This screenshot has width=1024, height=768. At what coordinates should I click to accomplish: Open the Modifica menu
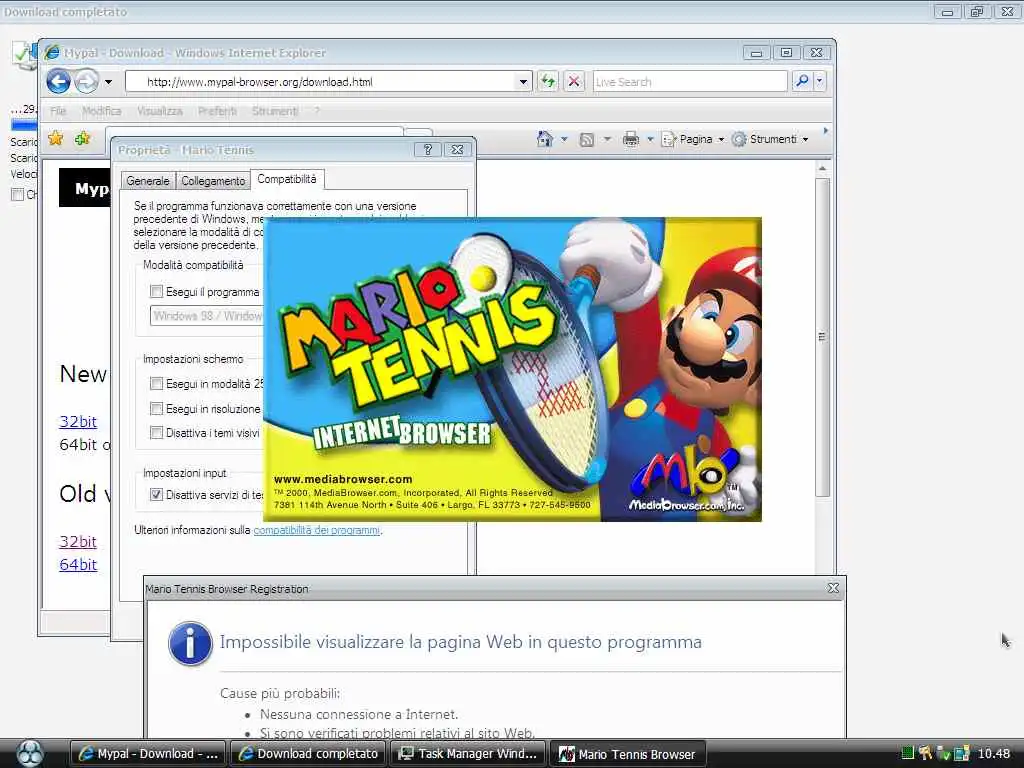click(x=102, y=111)
